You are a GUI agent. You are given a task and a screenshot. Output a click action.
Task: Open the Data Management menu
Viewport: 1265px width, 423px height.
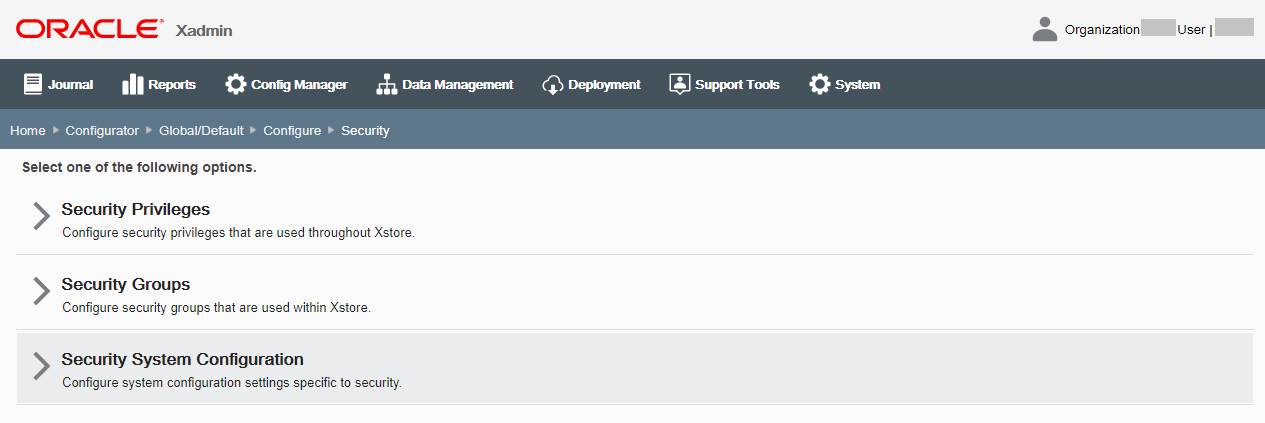pyautogui.click(x=445, y=84)
